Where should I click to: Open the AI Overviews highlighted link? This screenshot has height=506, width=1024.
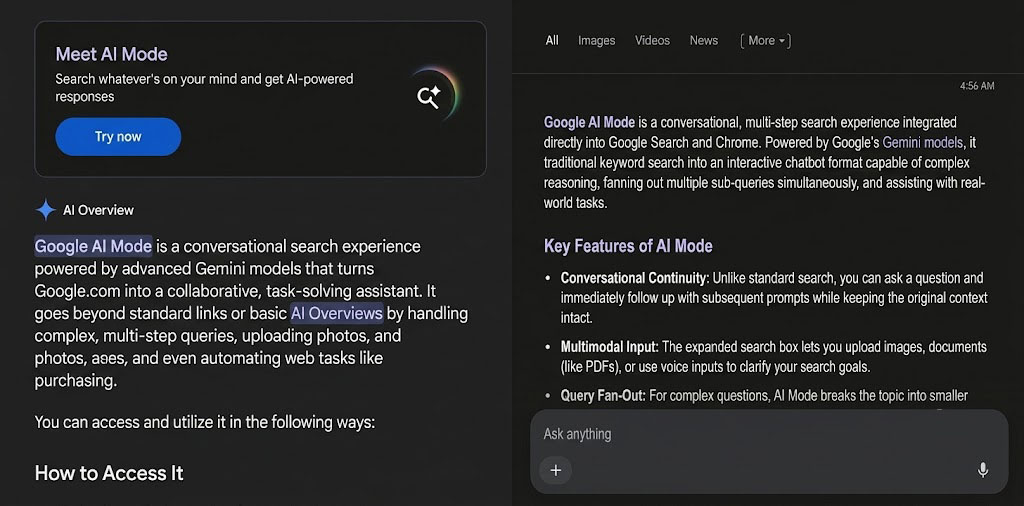click(336, 313)
